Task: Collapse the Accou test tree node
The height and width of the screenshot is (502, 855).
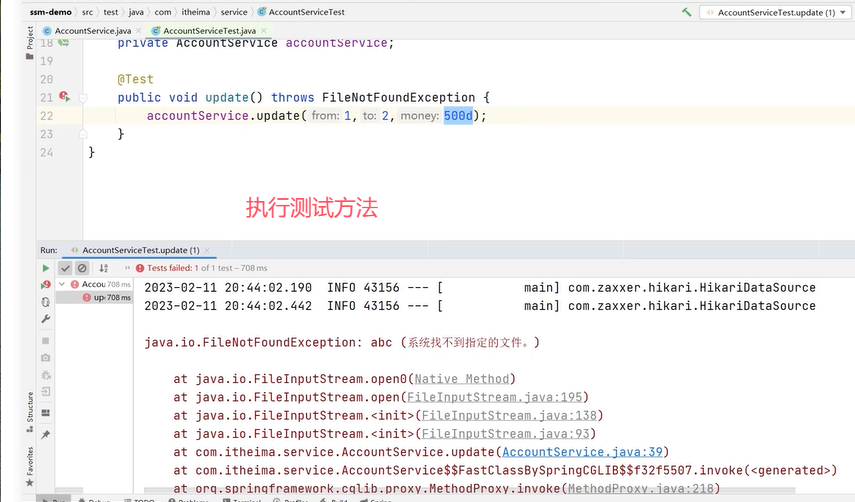Action: pyautogui.click(x=62, y=284)
